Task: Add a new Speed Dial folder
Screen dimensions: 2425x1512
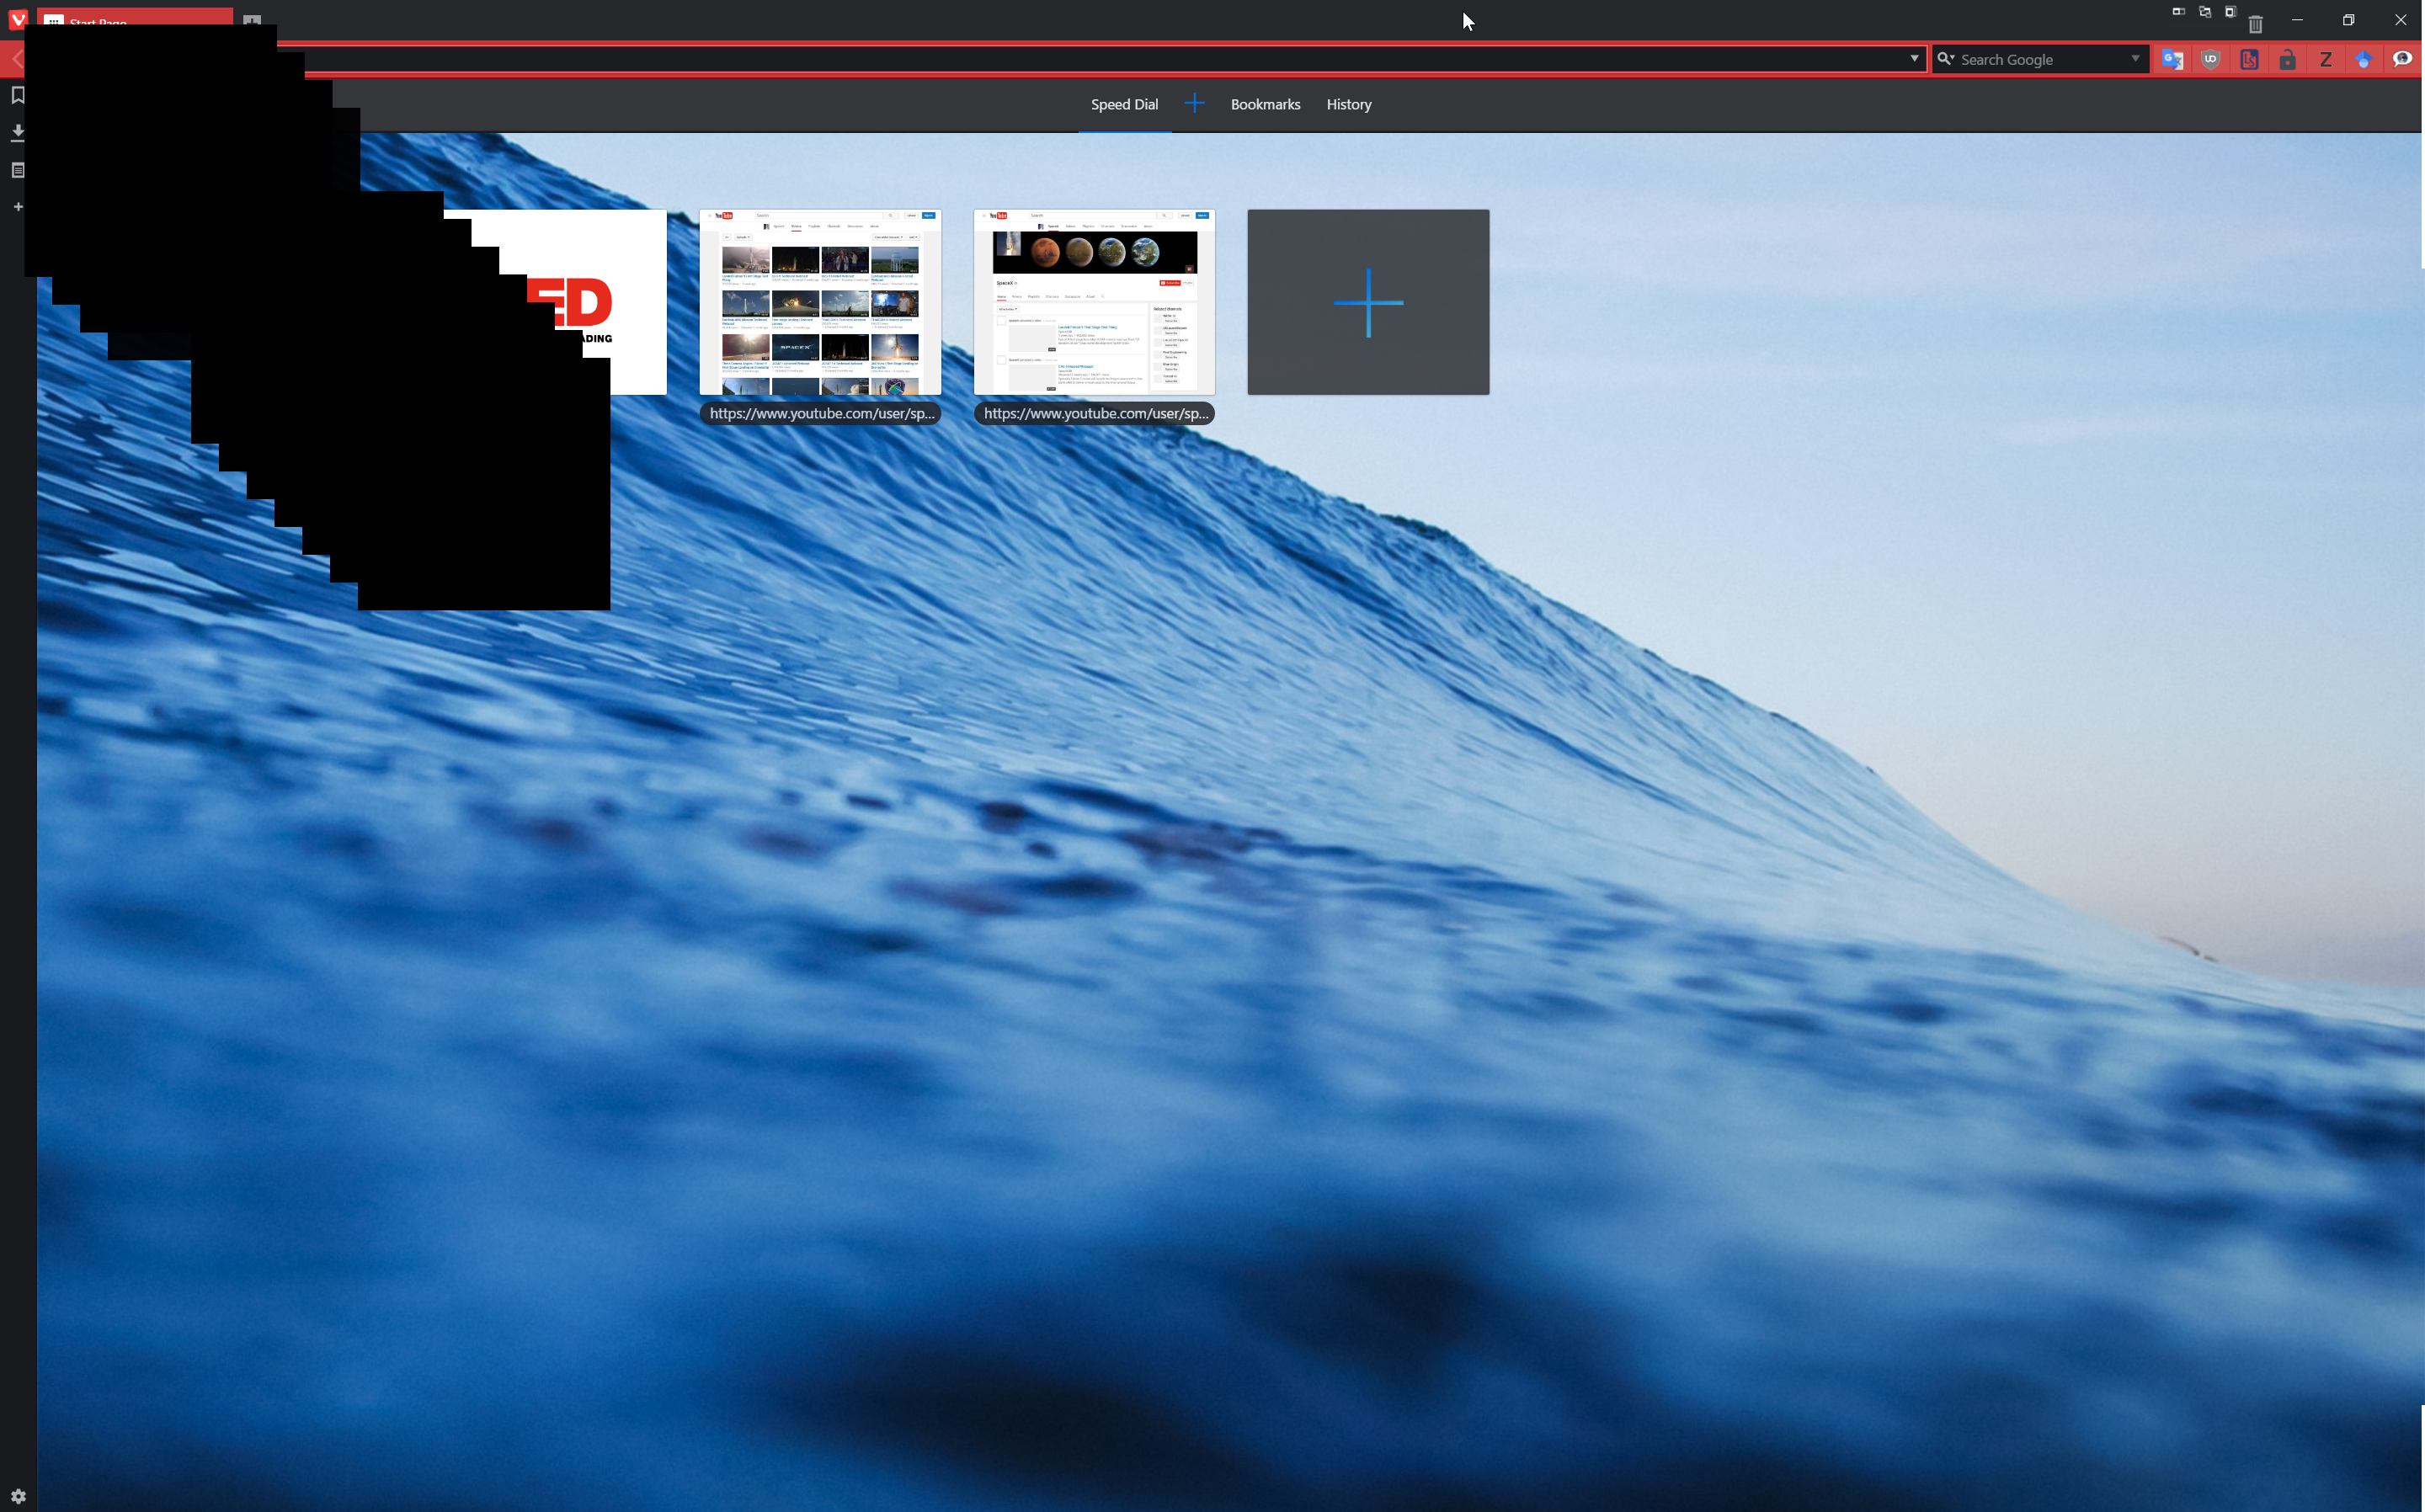Action: 1194,103
